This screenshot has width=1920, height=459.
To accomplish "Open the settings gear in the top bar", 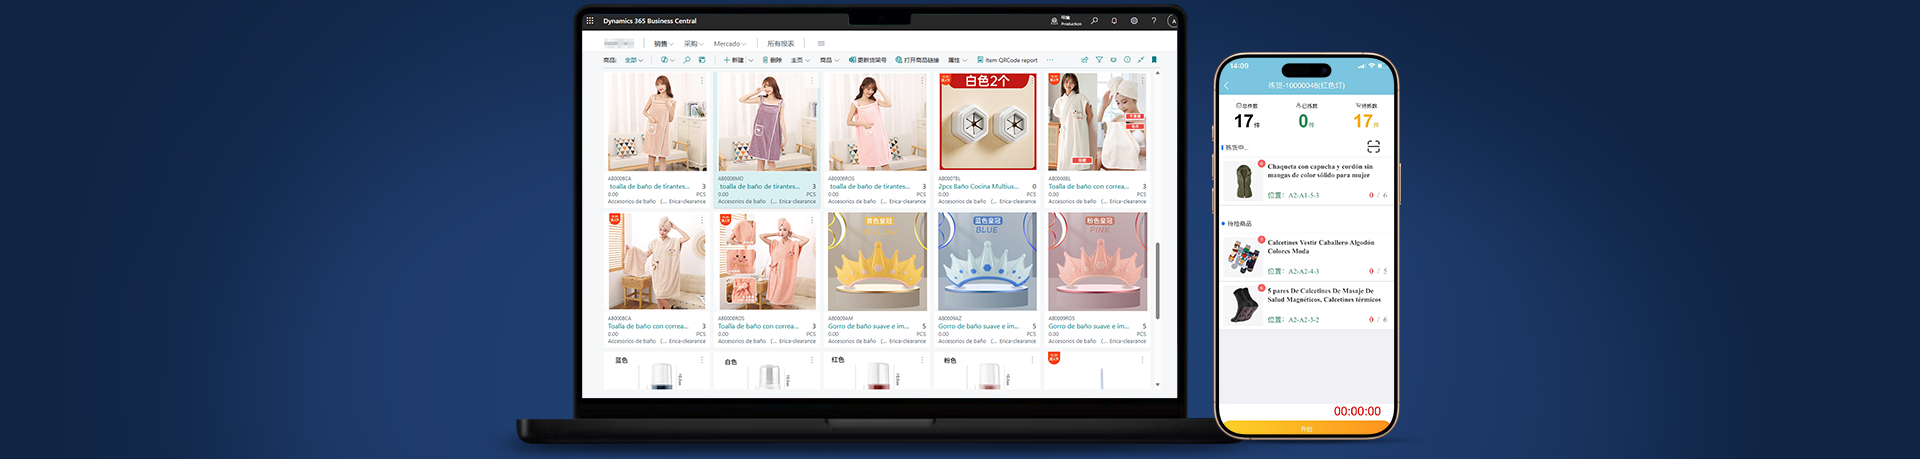I will (x=1134, y=20).
